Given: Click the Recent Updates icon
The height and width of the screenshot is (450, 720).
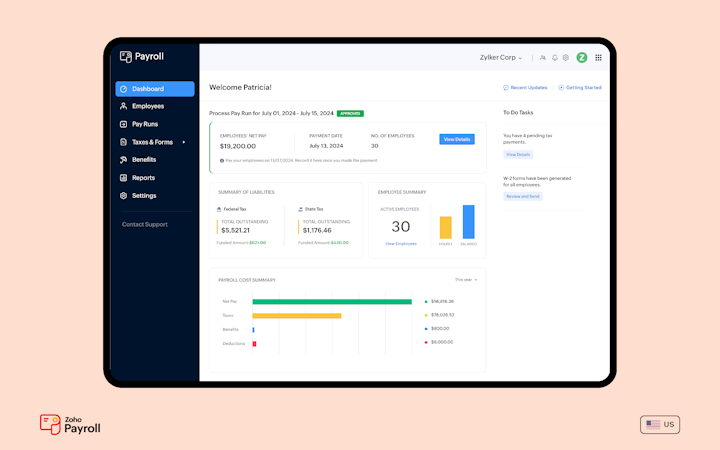Looking at the screenshot, I should tap(506, 87).
